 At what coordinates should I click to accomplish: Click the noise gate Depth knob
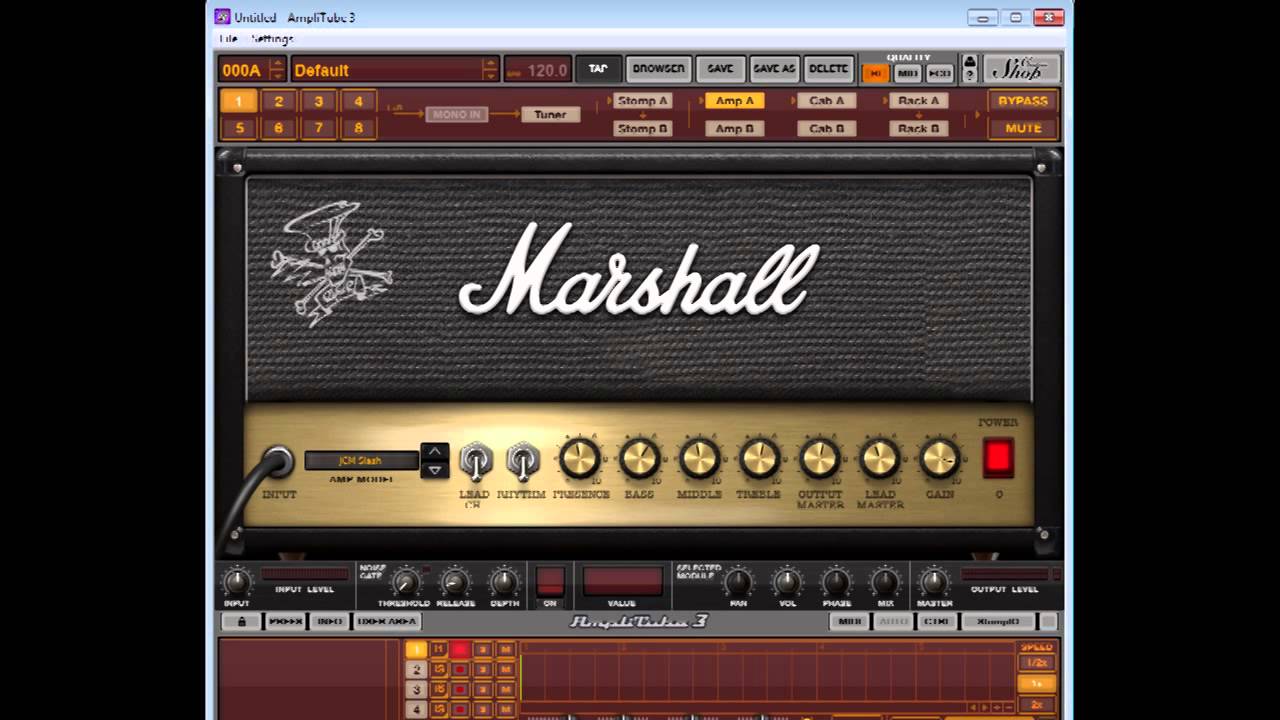point(504,582)
